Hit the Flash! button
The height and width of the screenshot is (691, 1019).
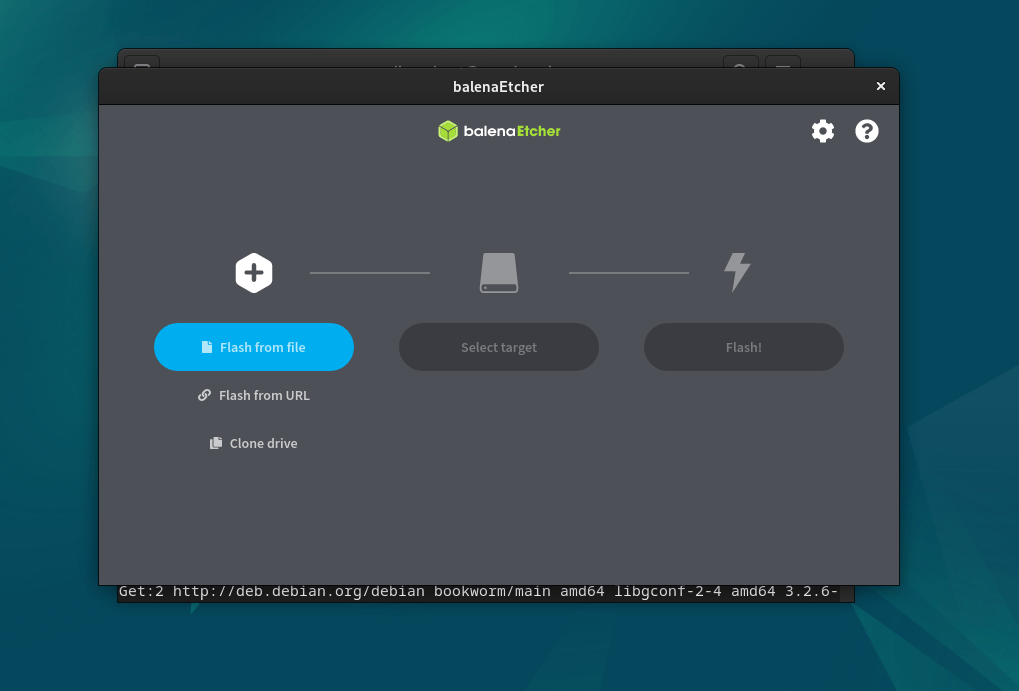[743, 347]
